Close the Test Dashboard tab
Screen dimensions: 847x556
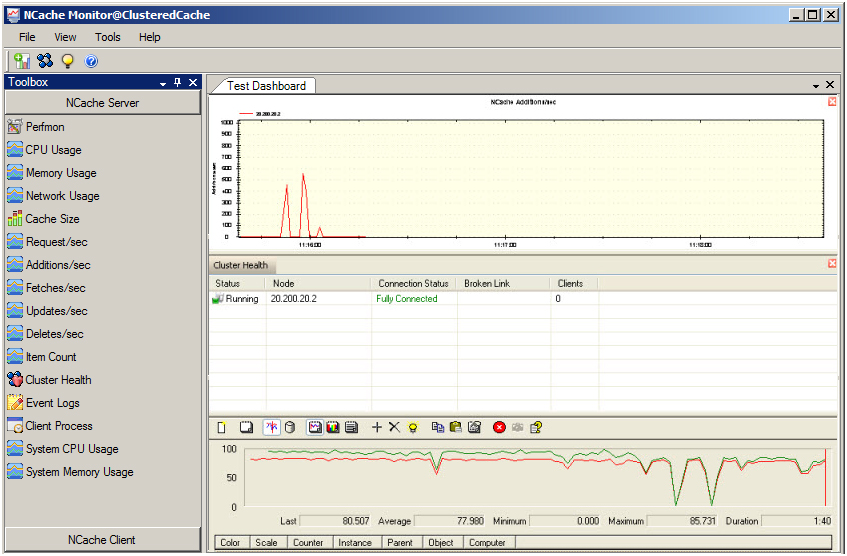830,85
